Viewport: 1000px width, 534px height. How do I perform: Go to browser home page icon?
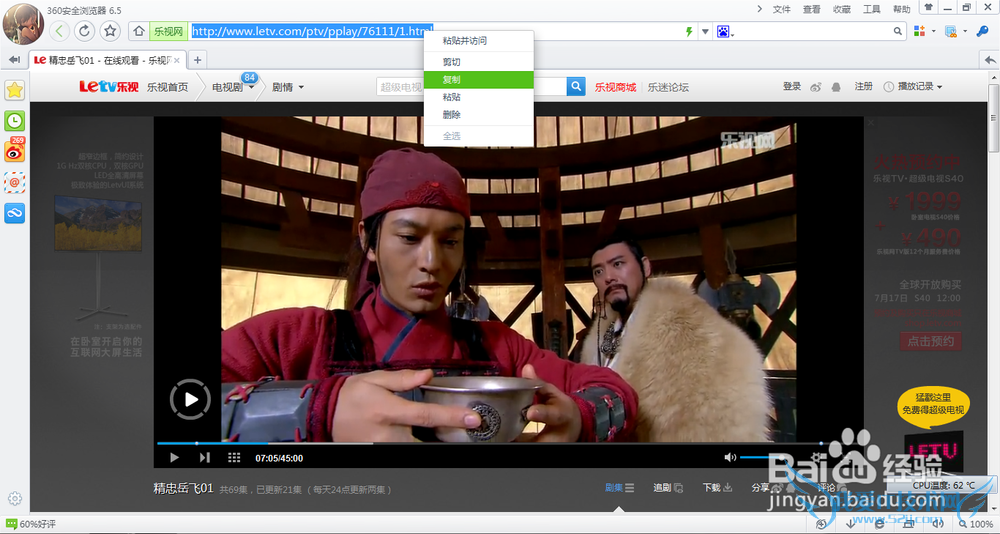coord(136,31)
